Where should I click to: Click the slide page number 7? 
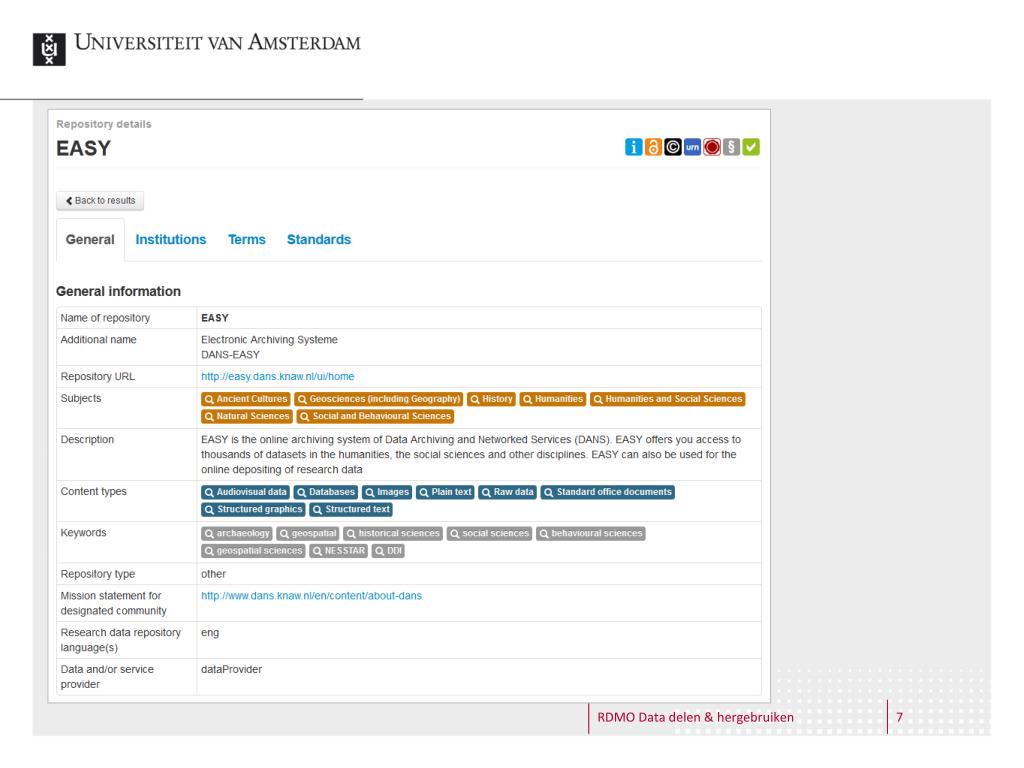coord(899,717)
